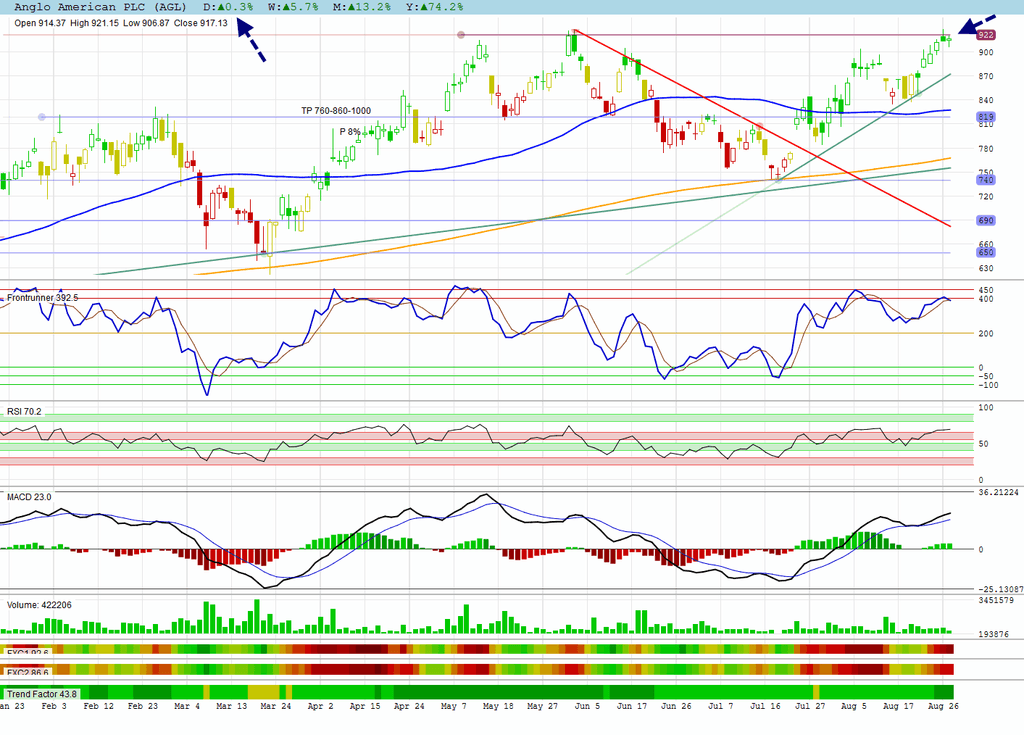Click the Frontrunner 392.5 indicator label
Viewport: 1024px width, 735px height.
42,298
